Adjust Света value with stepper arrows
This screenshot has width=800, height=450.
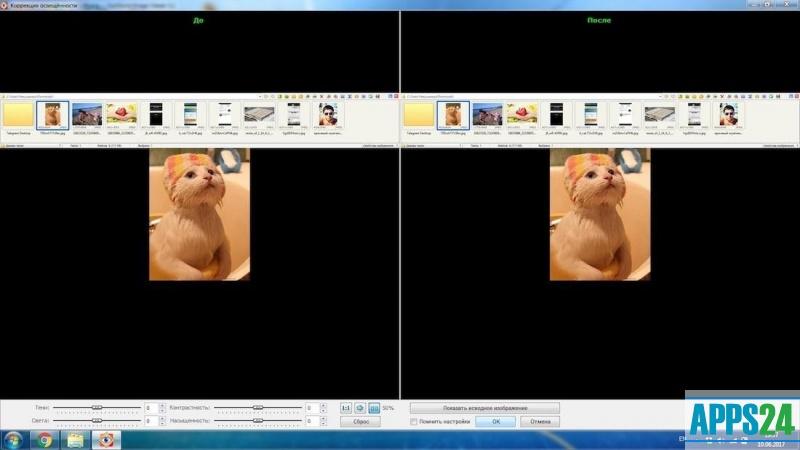tap(162, 421)
